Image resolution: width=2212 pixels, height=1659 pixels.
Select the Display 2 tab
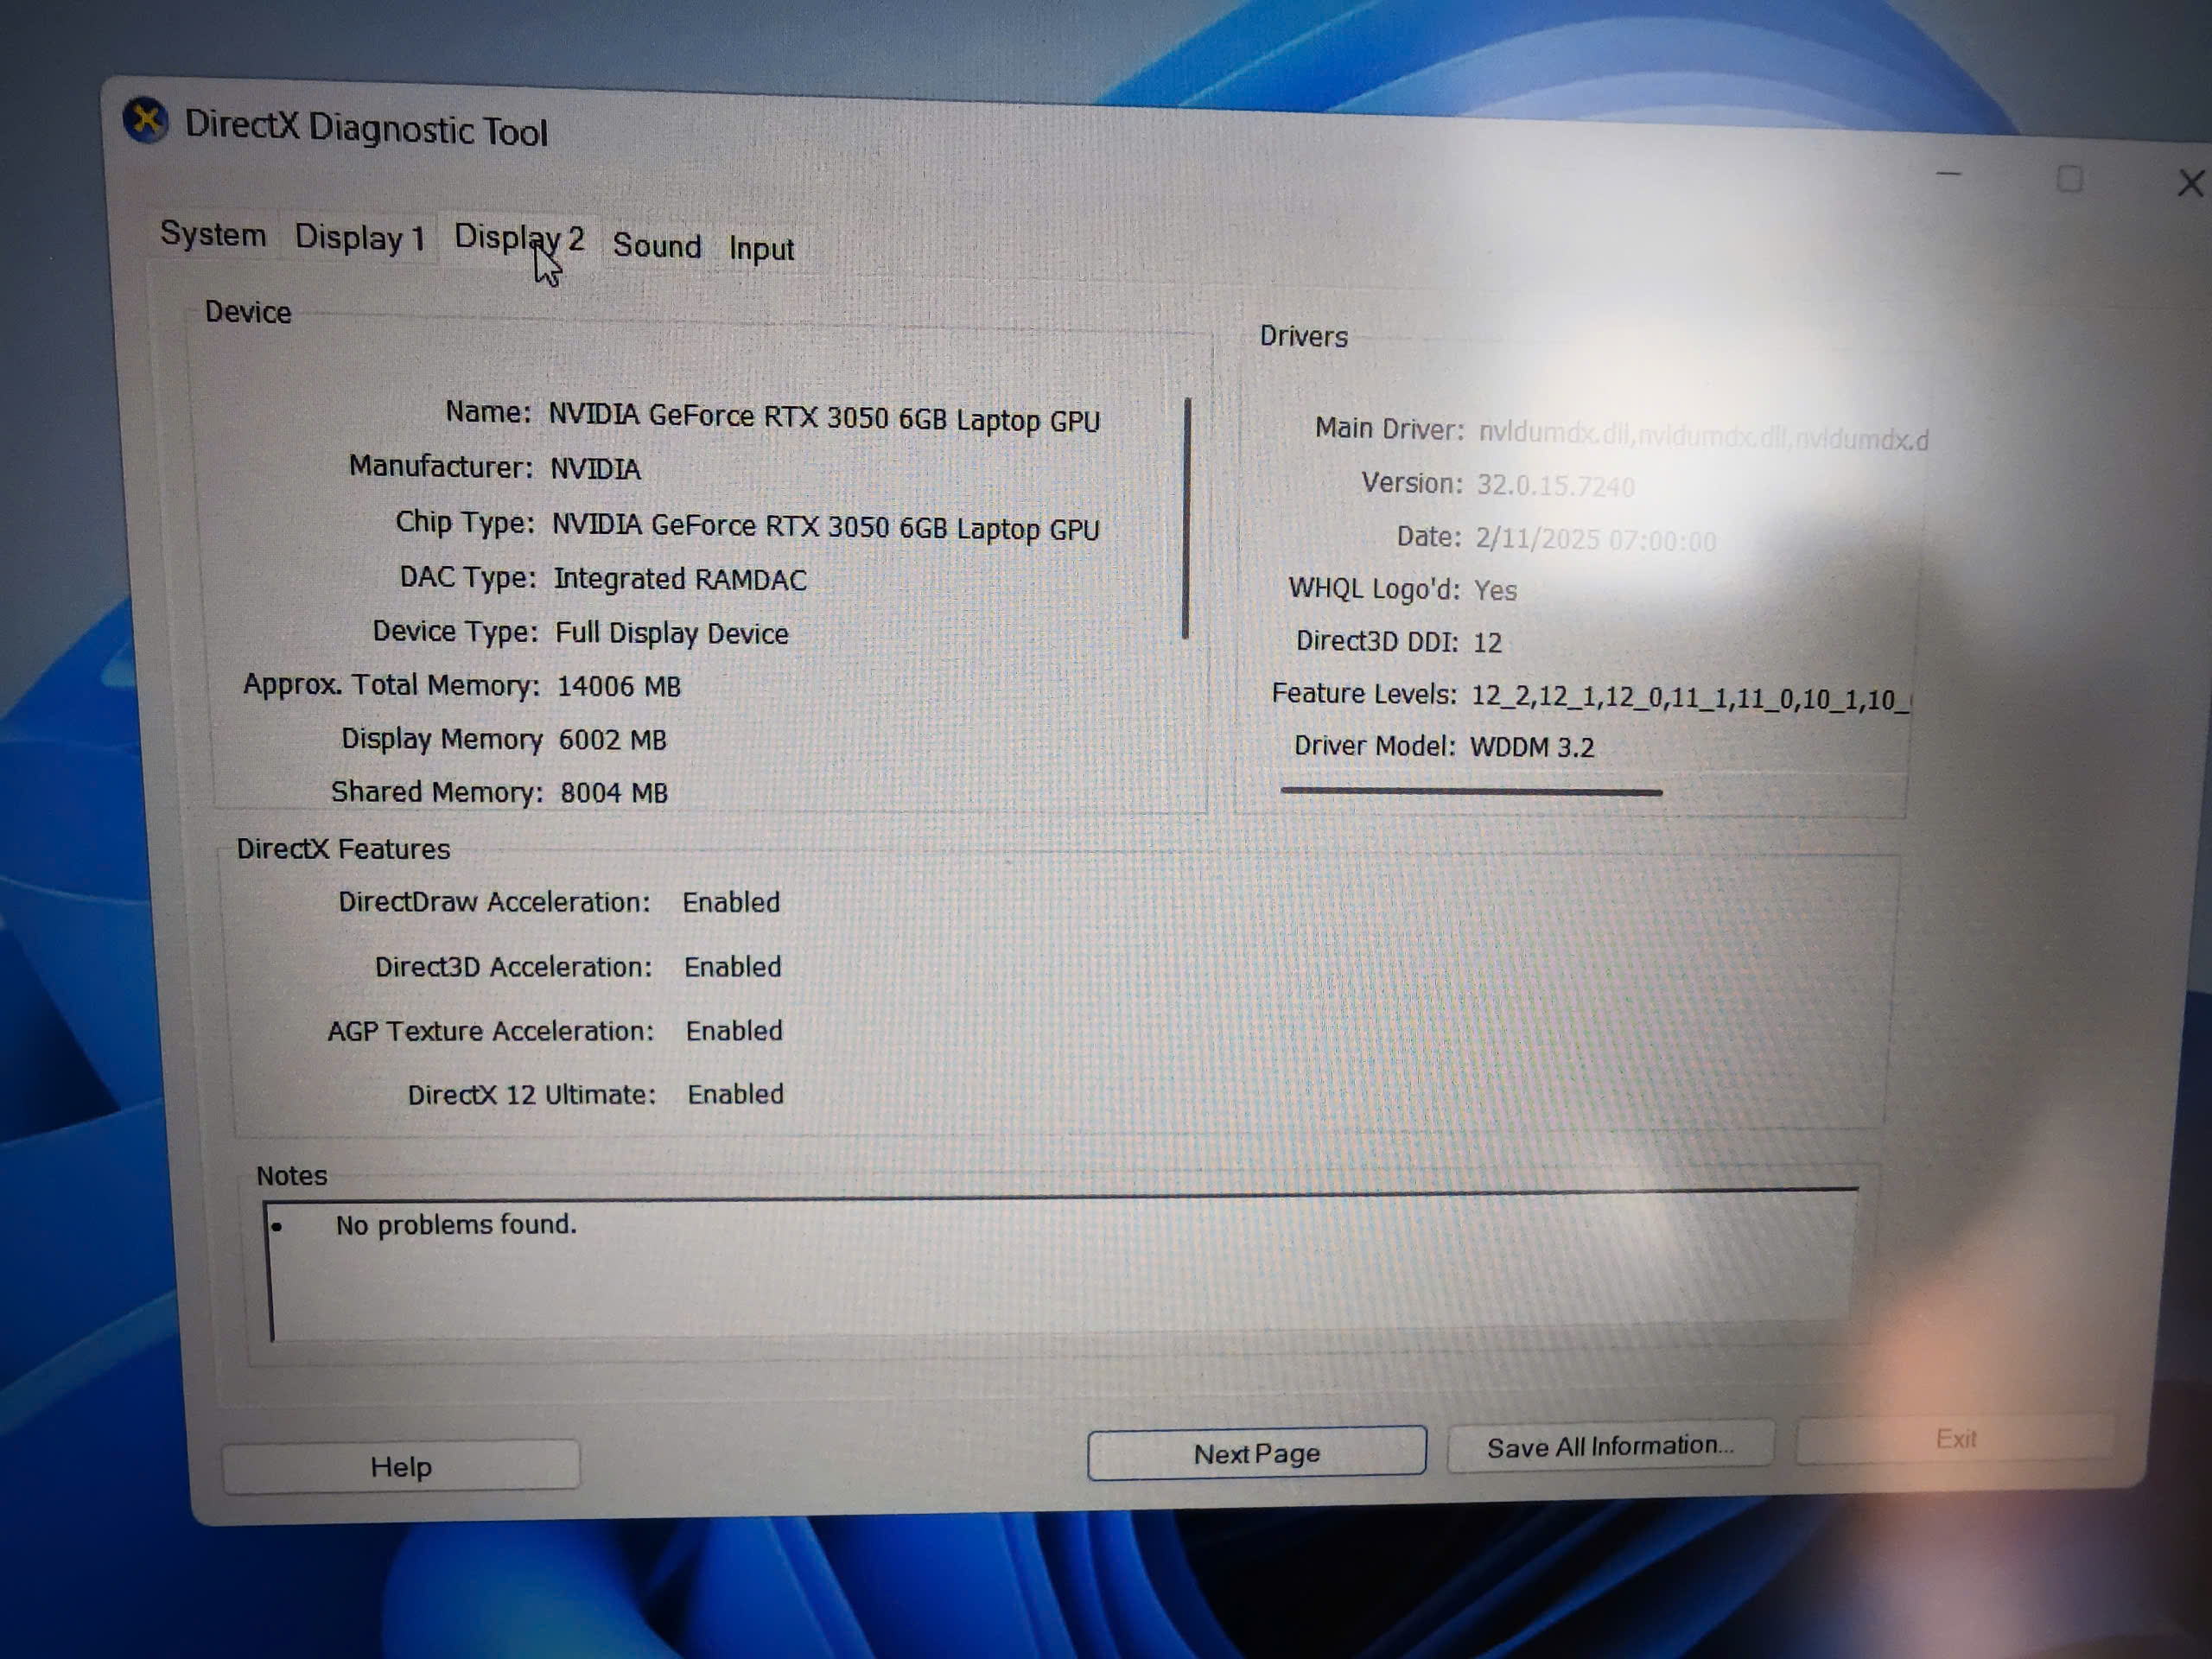[x=518, y=239]
